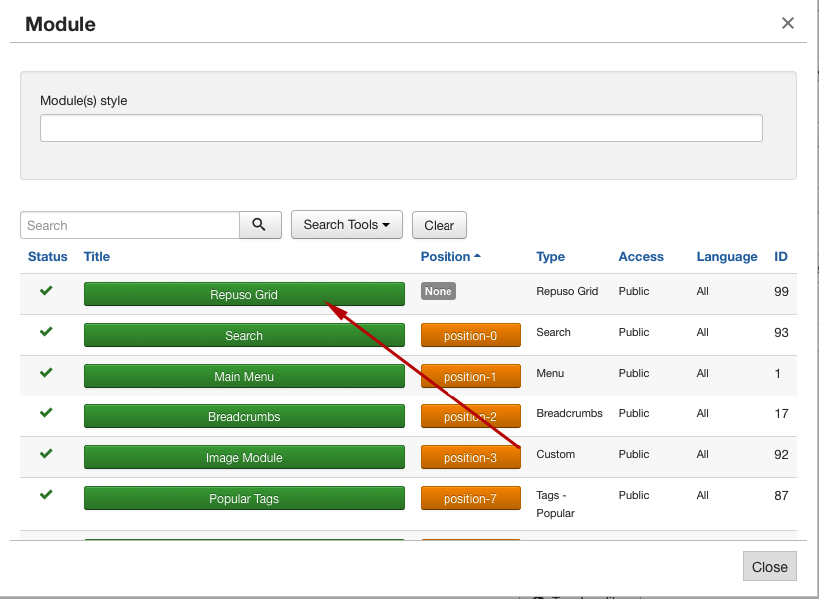
Task: Sort by Position column header
Action: pos(450,256)
